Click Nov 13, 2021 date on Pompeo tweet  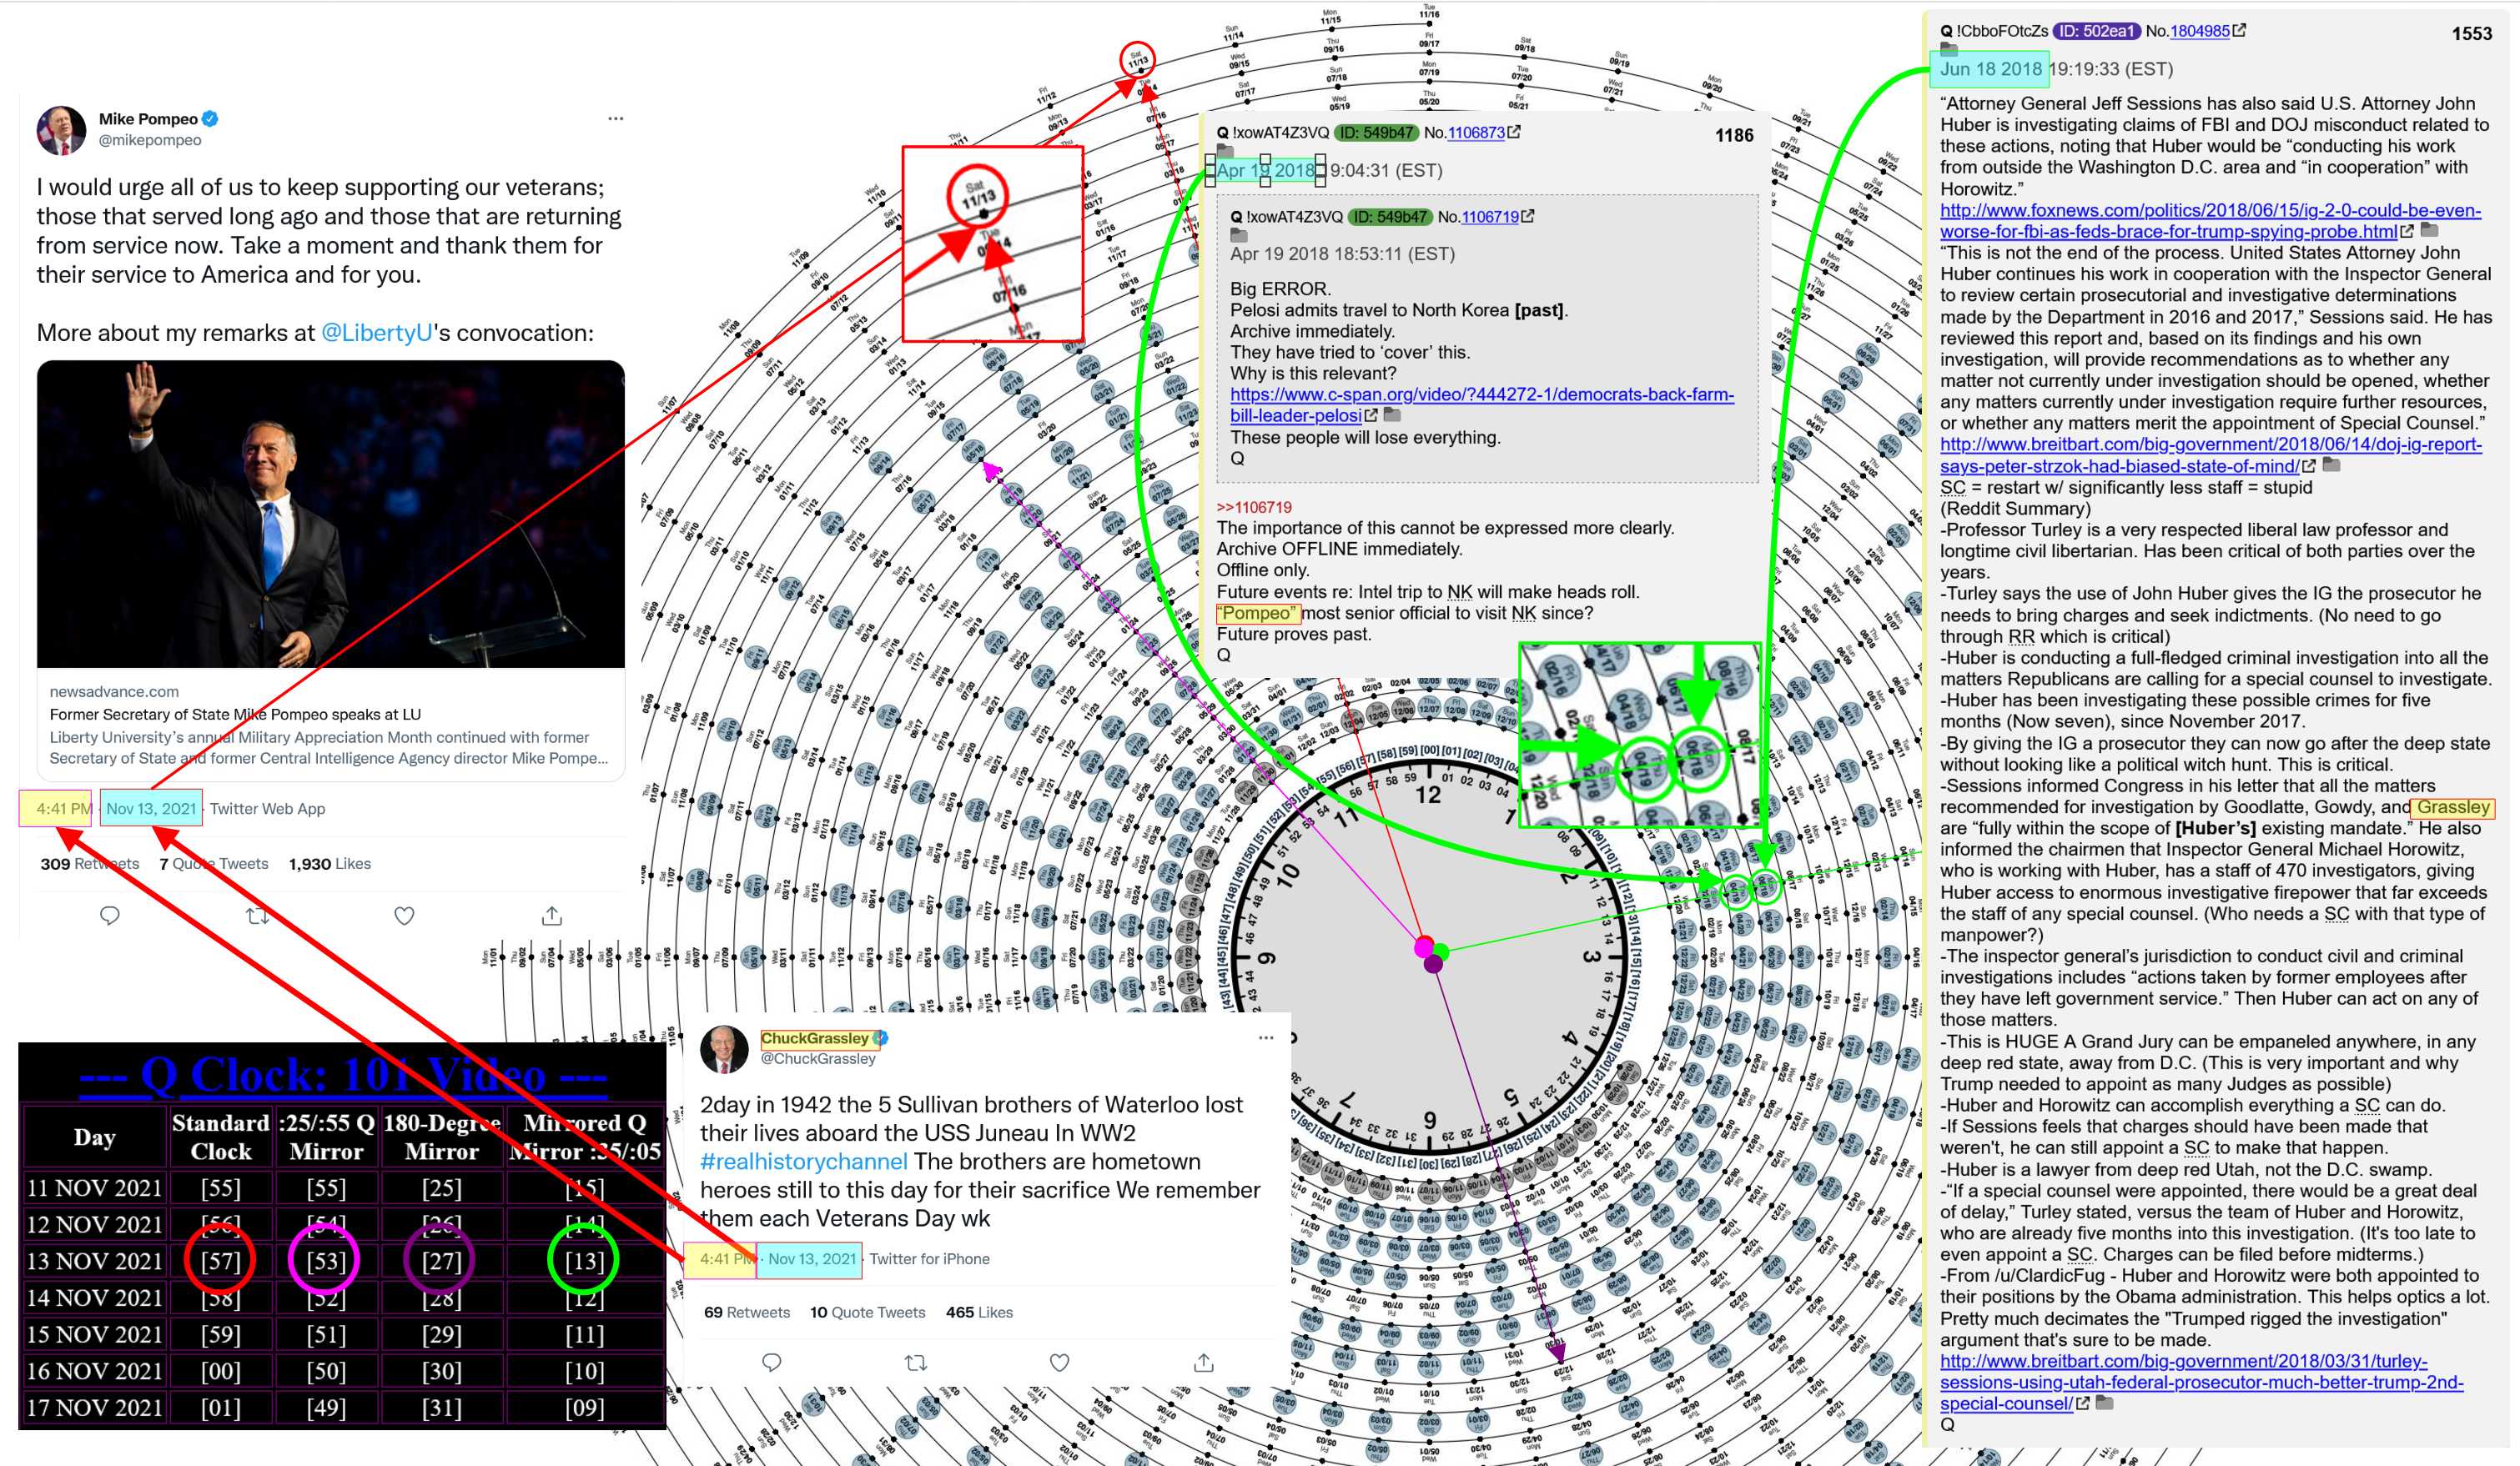[151, 808]
